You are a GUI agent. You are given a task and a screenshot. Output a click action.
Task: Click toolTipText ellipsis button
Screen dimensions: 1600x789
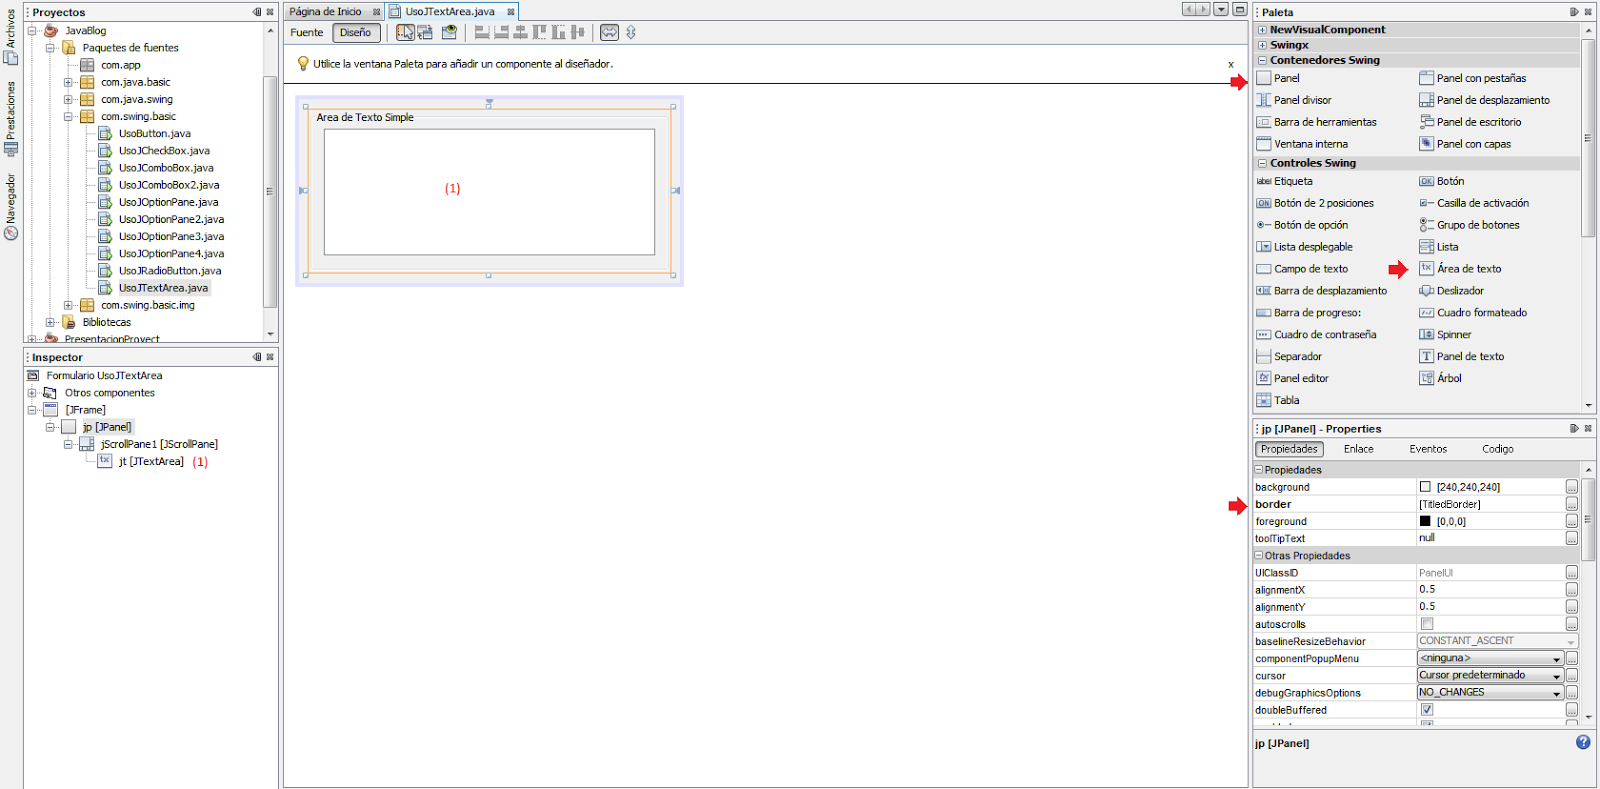pos(1572,538)
